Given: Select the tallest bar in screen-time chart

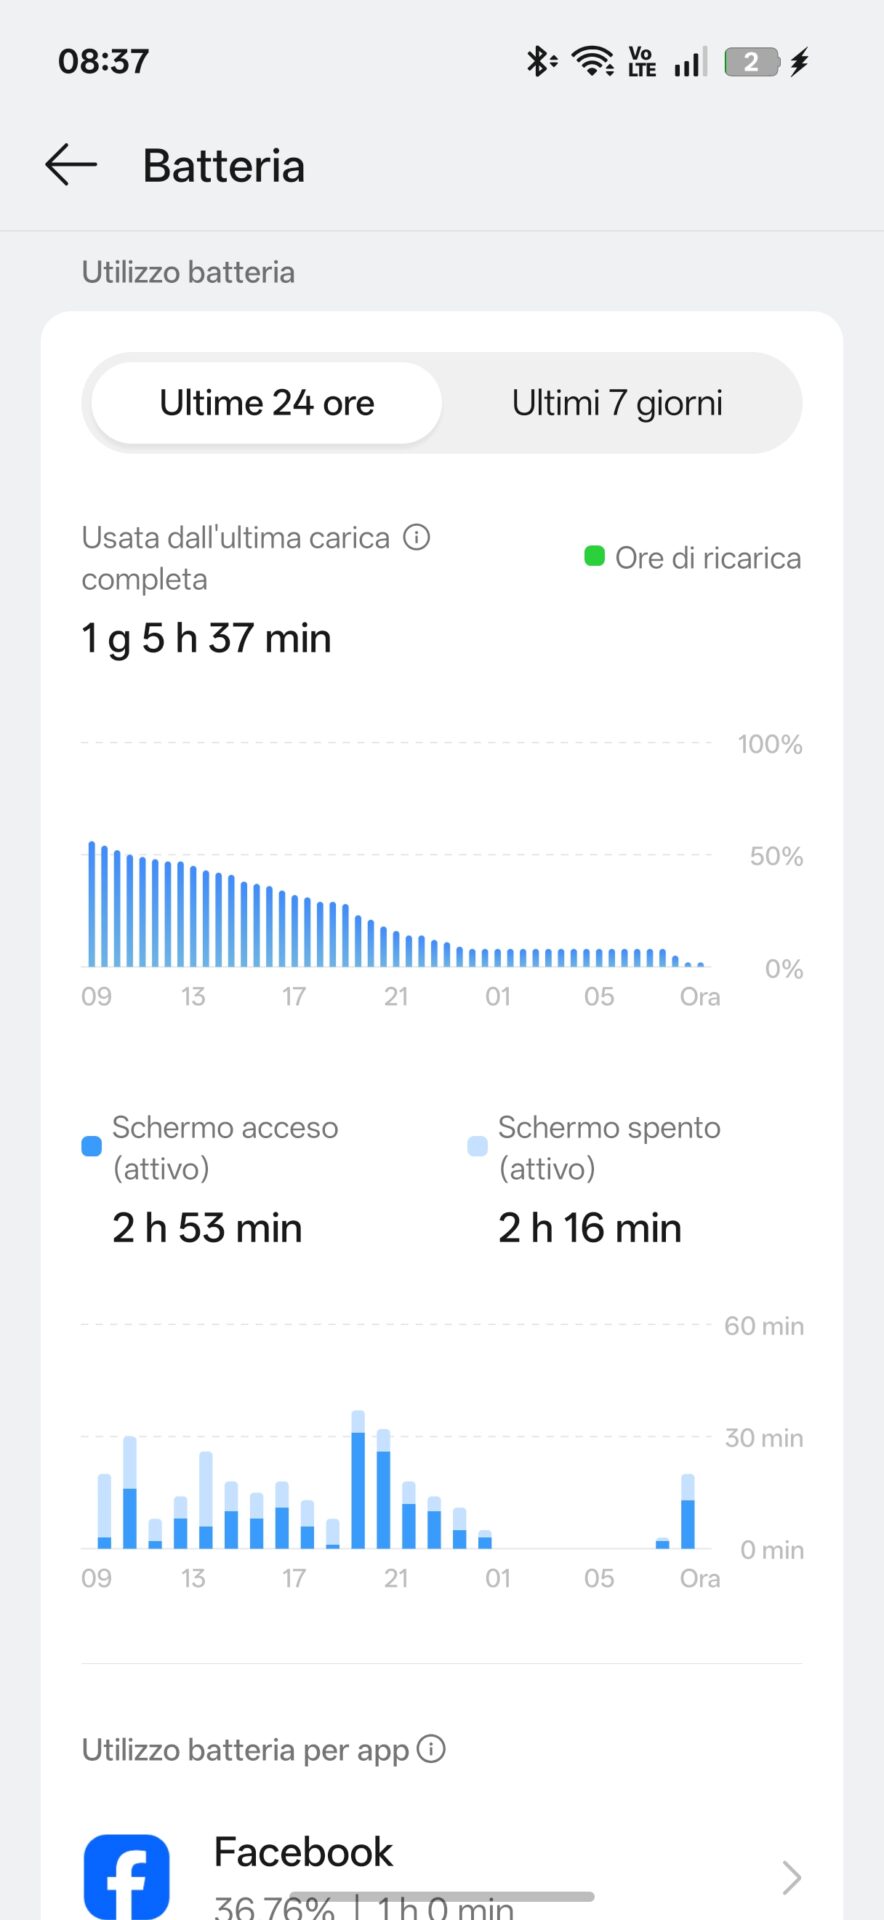Looking at the screenshot, I should 358,1479.
